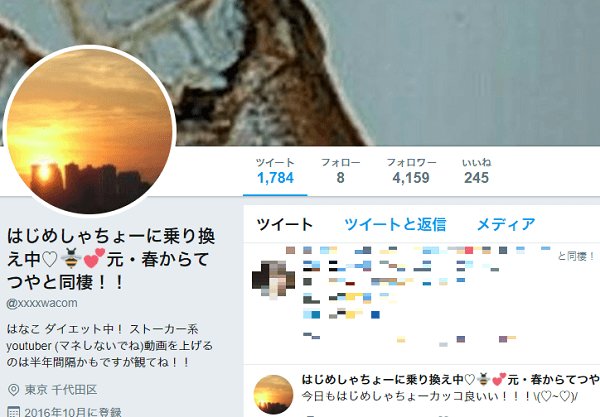Switch to the メディア tab
Viewport: 600px width, 417px height.
tap(506, 224)
